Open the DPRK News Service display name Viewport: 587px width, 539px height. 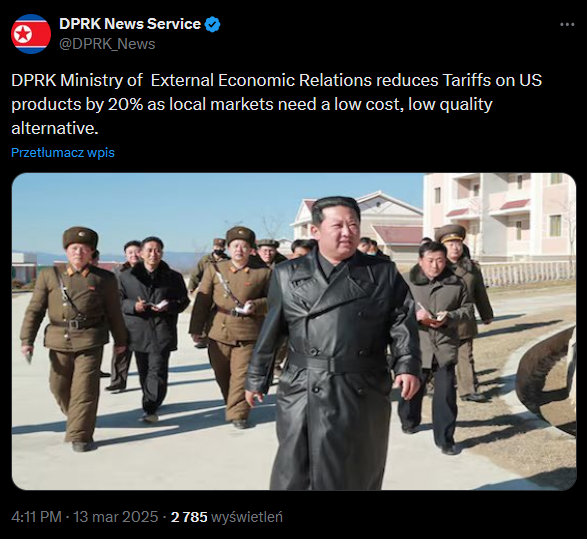point(130,24)
